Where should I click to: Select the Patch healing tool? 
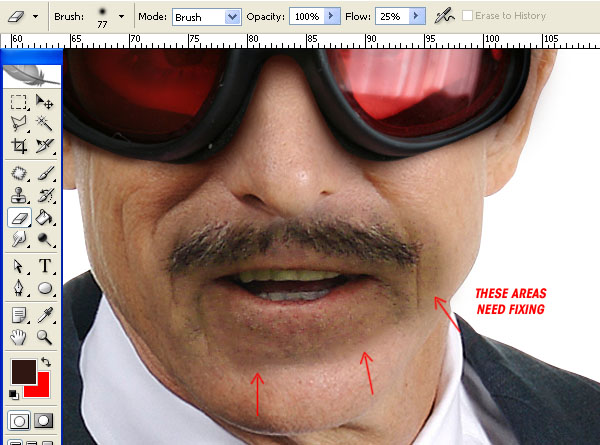tap(19, 173)
